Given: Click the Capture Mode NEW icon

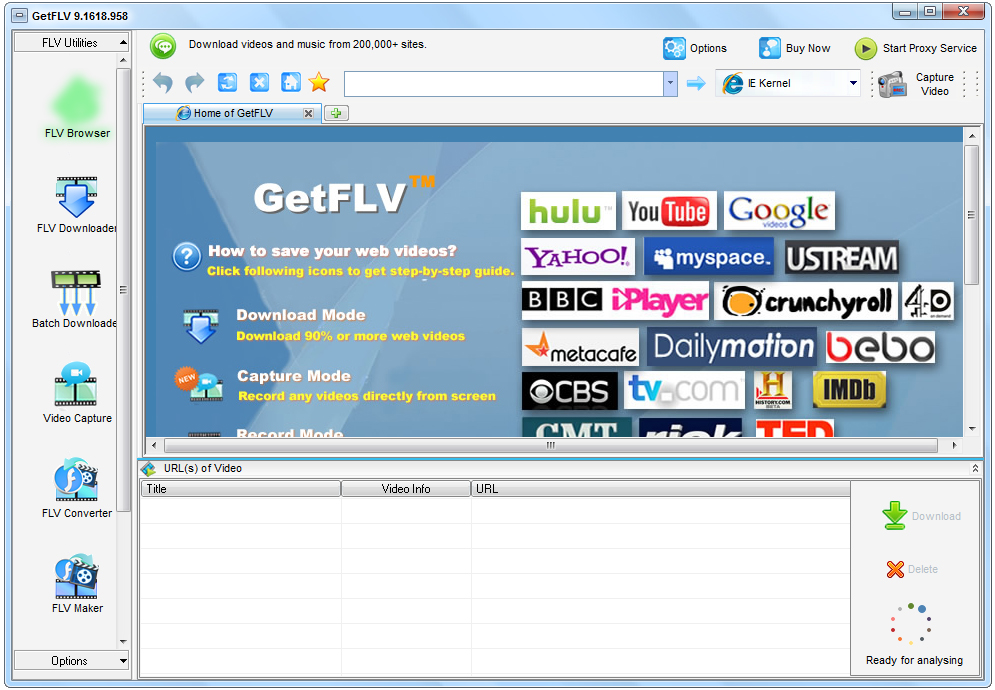Looking at the screenshot, I should coord(199,385).
